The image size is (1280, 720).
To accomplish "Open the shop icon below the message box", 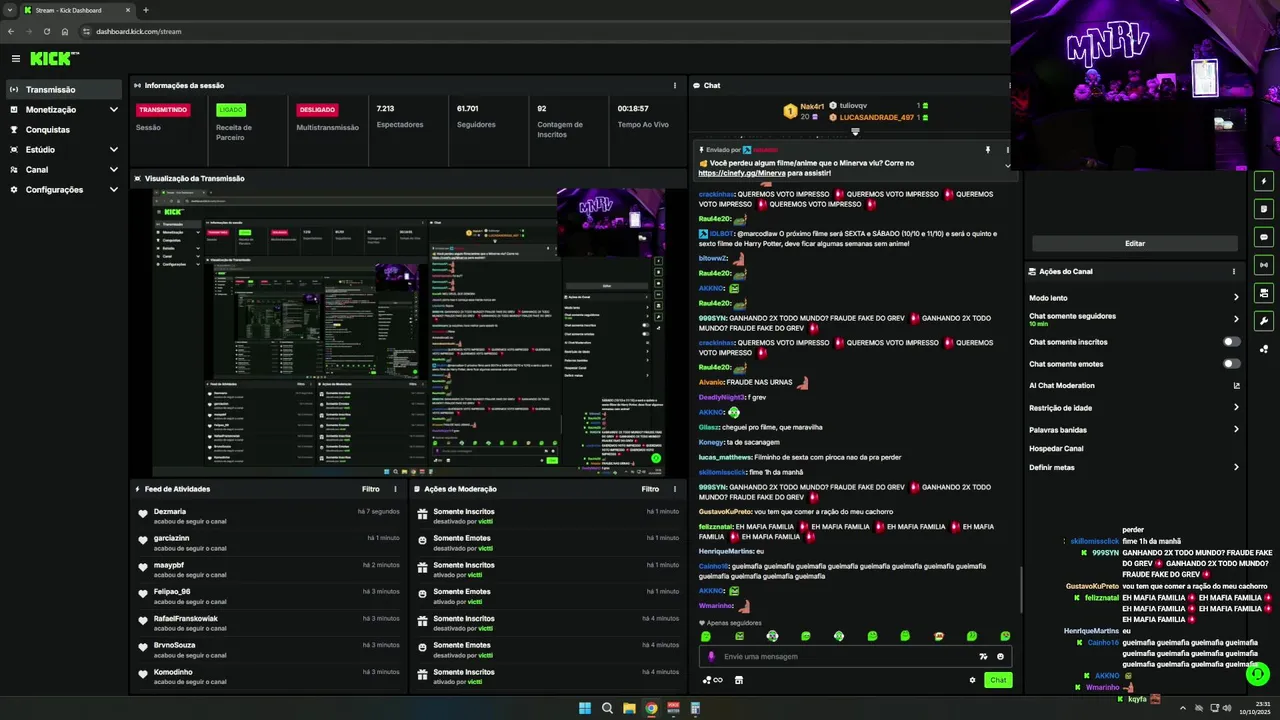I will (739, 680).
